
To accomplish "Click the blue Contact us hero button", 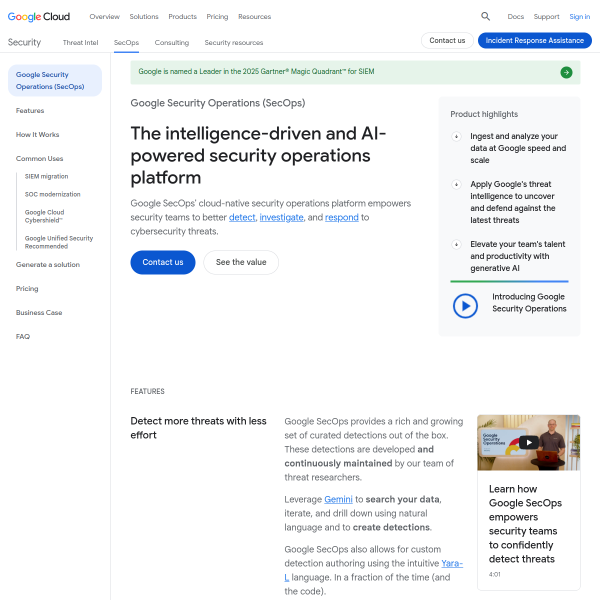I will click(163, 262).
